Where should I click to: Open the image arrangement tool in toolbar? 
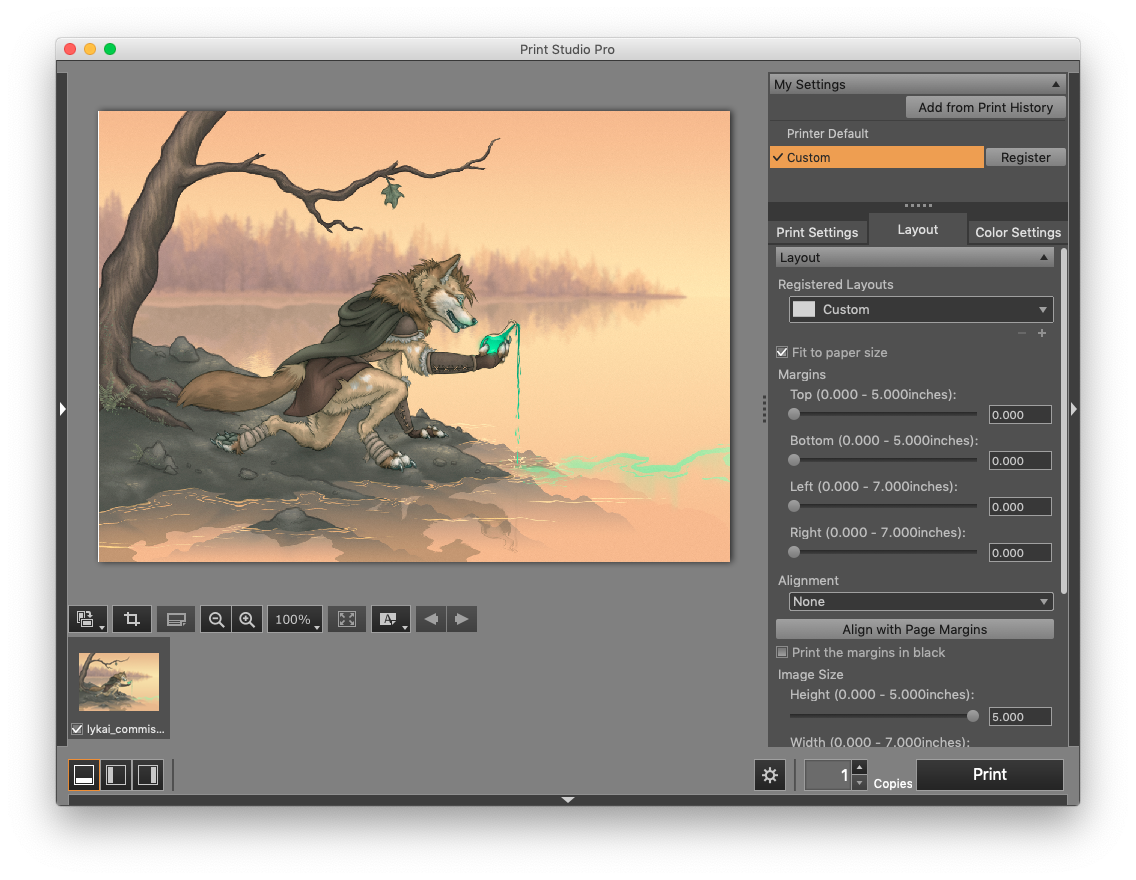(88, 619)
